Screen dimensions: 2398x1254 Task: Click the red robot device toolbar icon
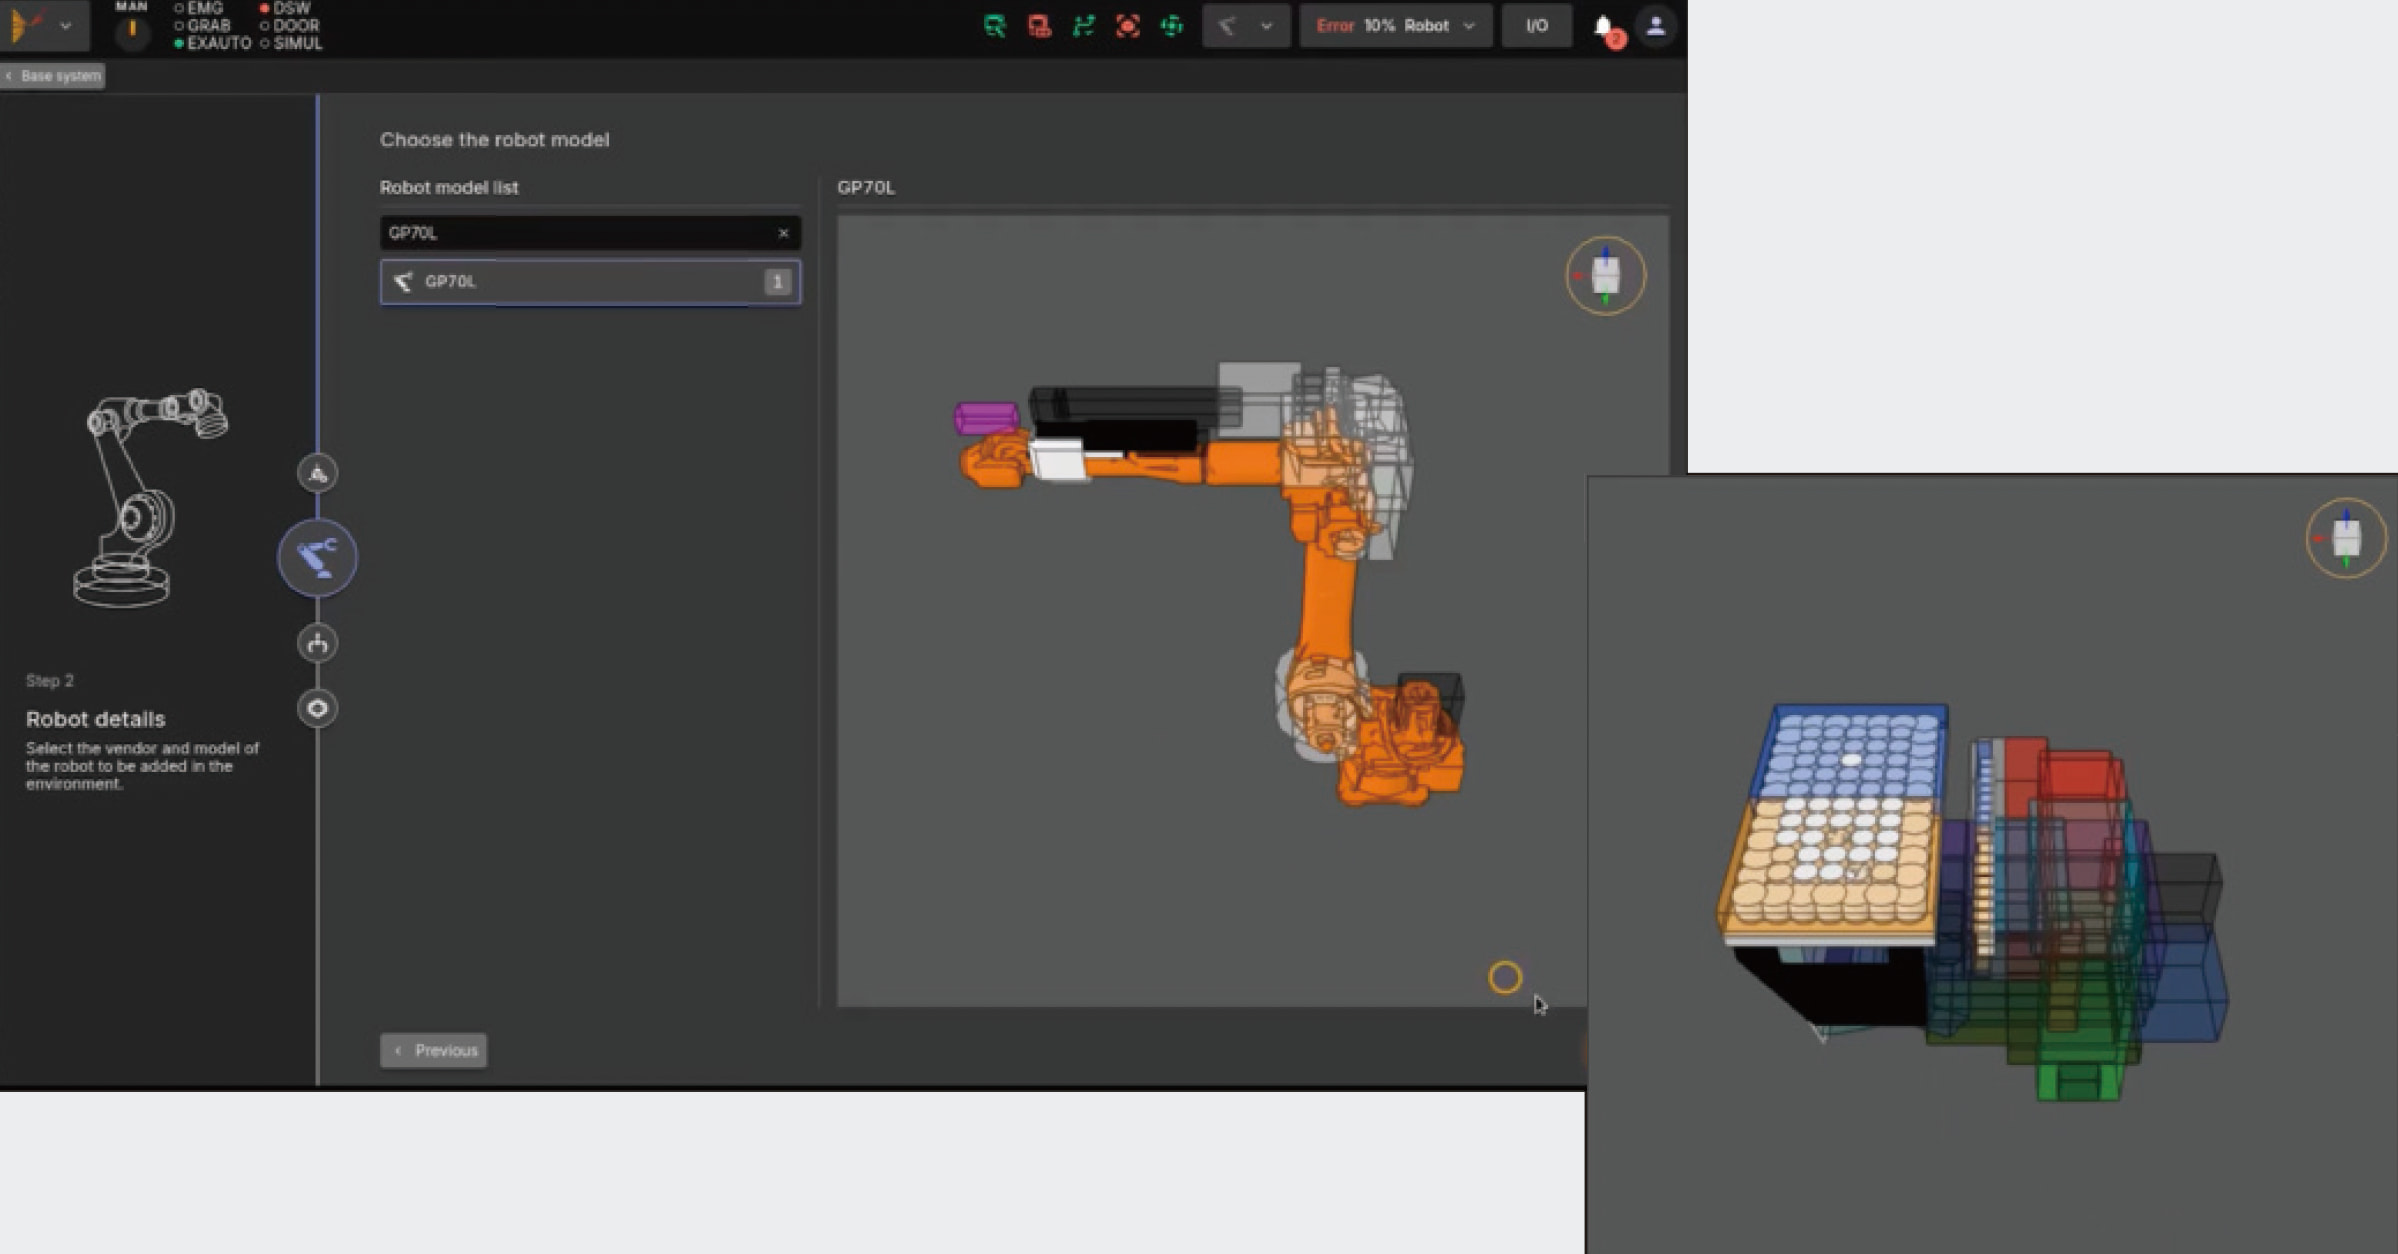[x=1039, y=26]
